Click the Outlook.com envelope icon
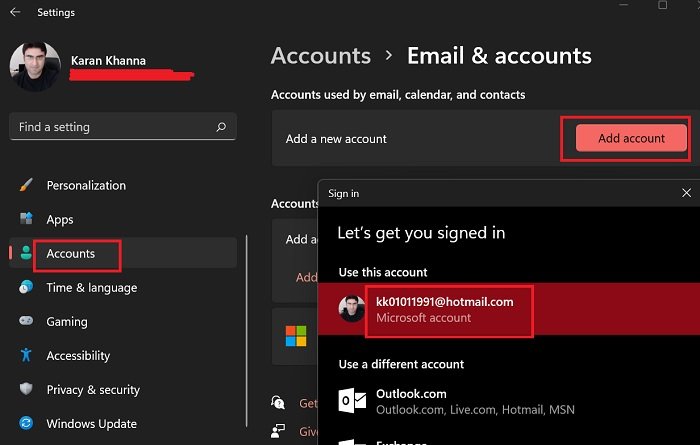The image size is (700, 445). [x=352, y=400]
